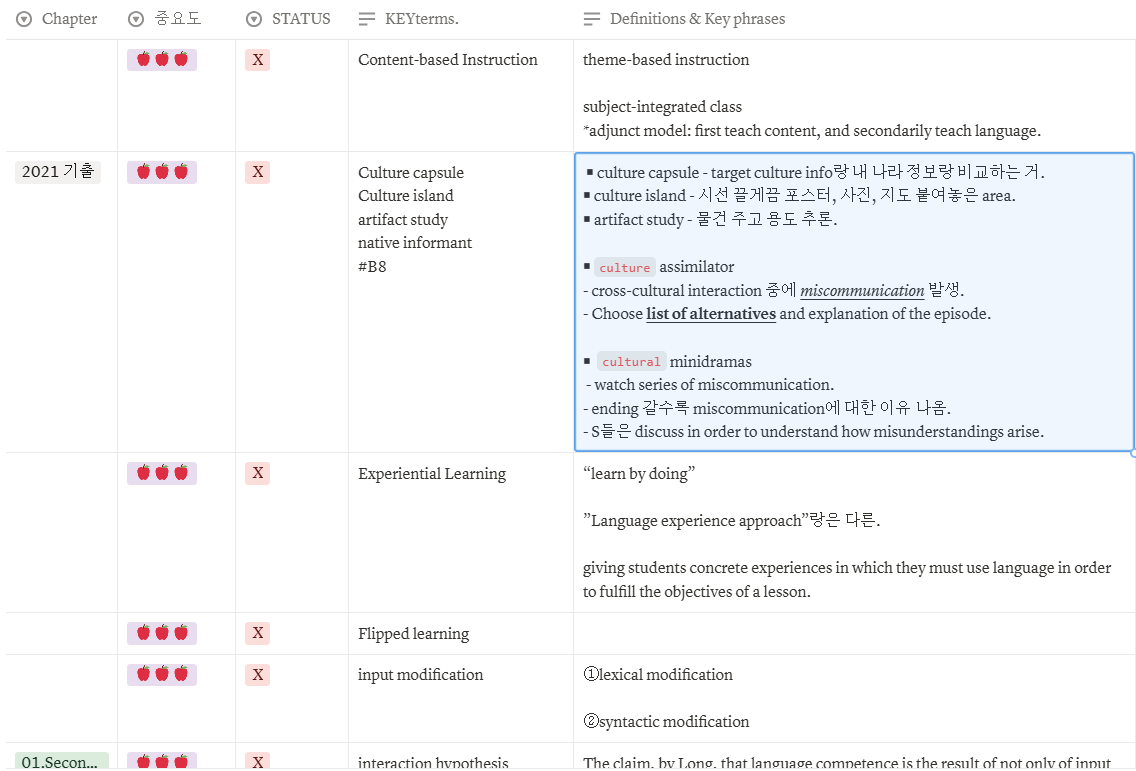Click the X status for input modification
Image resolution: width=1136 pixels, height=771 pixels.
pos(257,675)
